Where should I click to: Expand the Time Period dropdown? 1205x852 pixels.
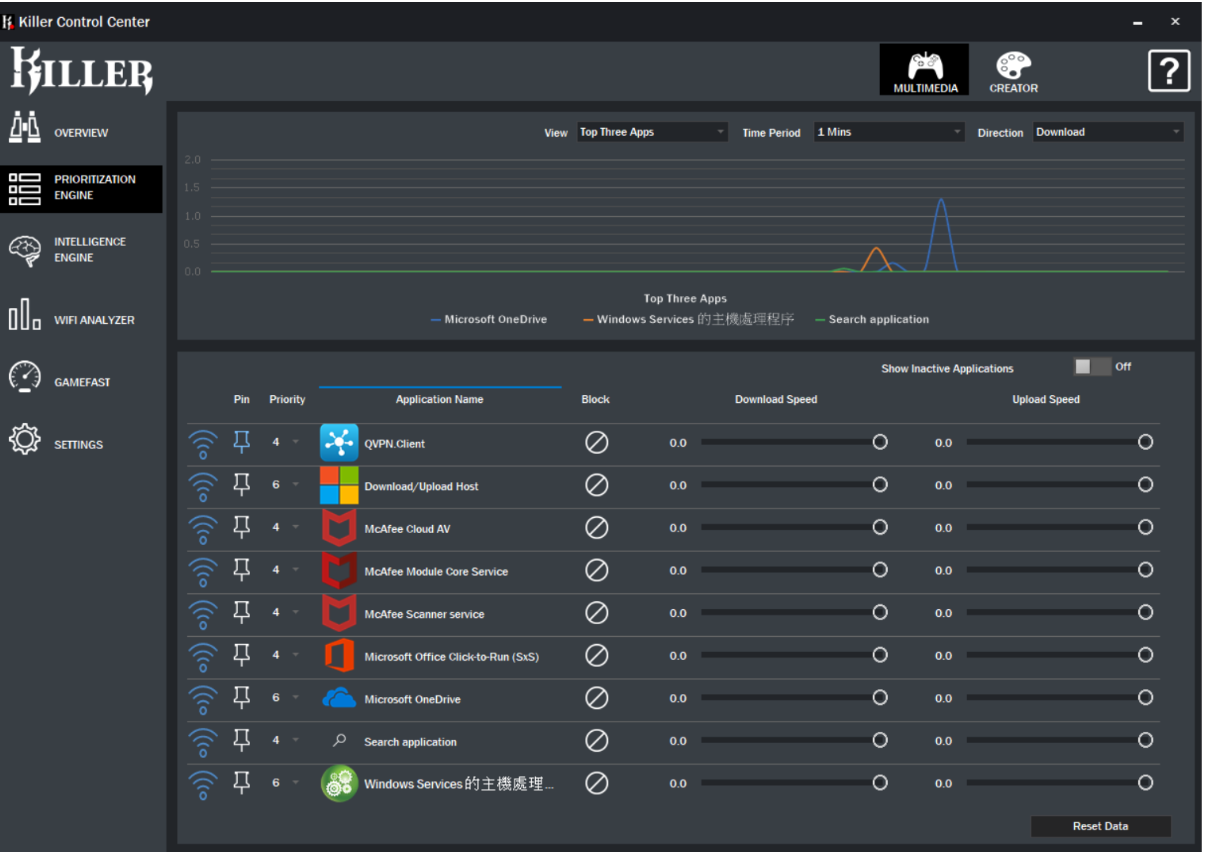pyautogui.click(x=889, y=132)
